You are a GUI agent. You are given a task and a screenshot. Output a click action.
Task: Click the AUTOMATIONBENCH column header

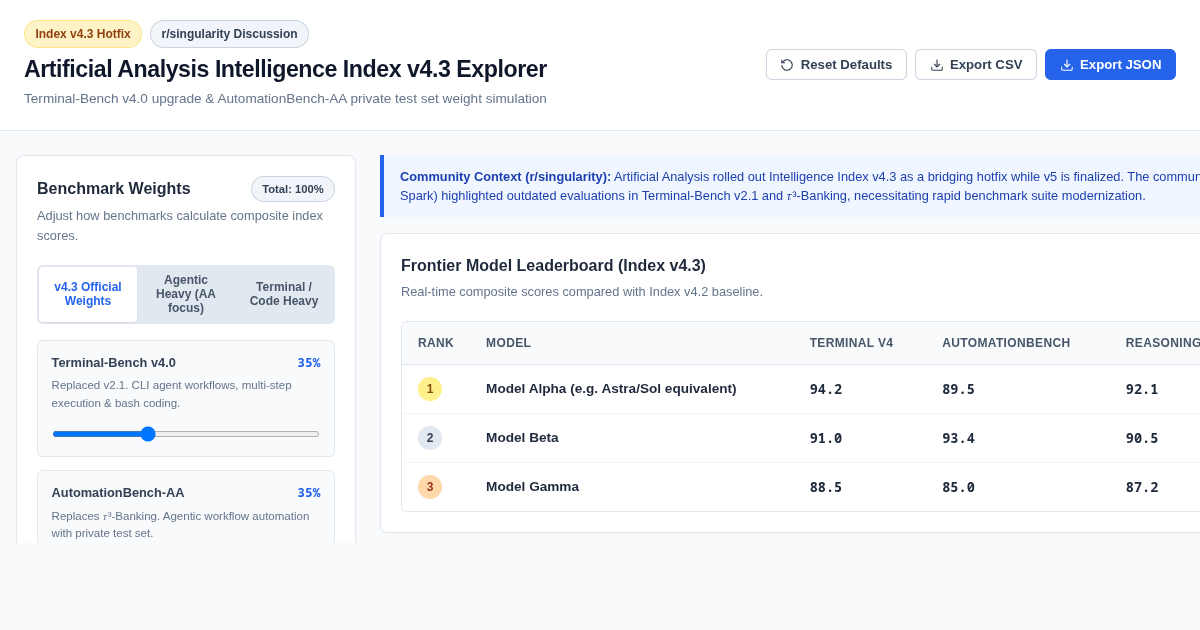[1006, 343]
